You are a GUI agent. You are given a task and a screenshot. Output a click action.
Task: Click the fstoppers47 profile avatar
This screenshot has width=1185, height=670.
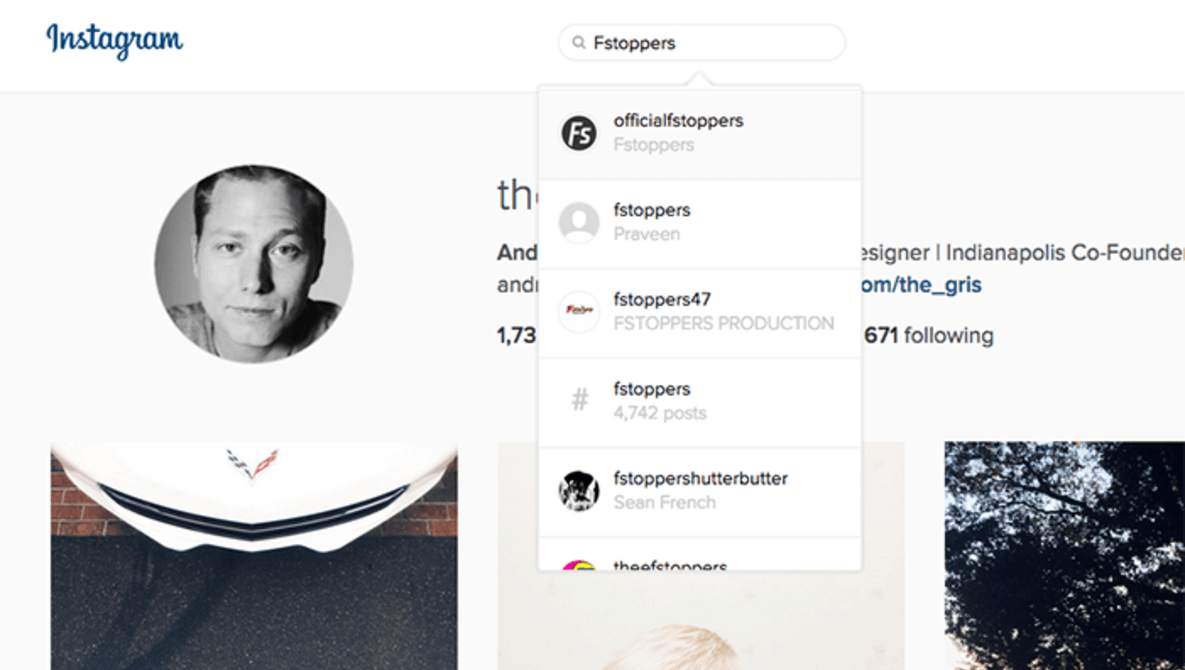pos(579,311)
